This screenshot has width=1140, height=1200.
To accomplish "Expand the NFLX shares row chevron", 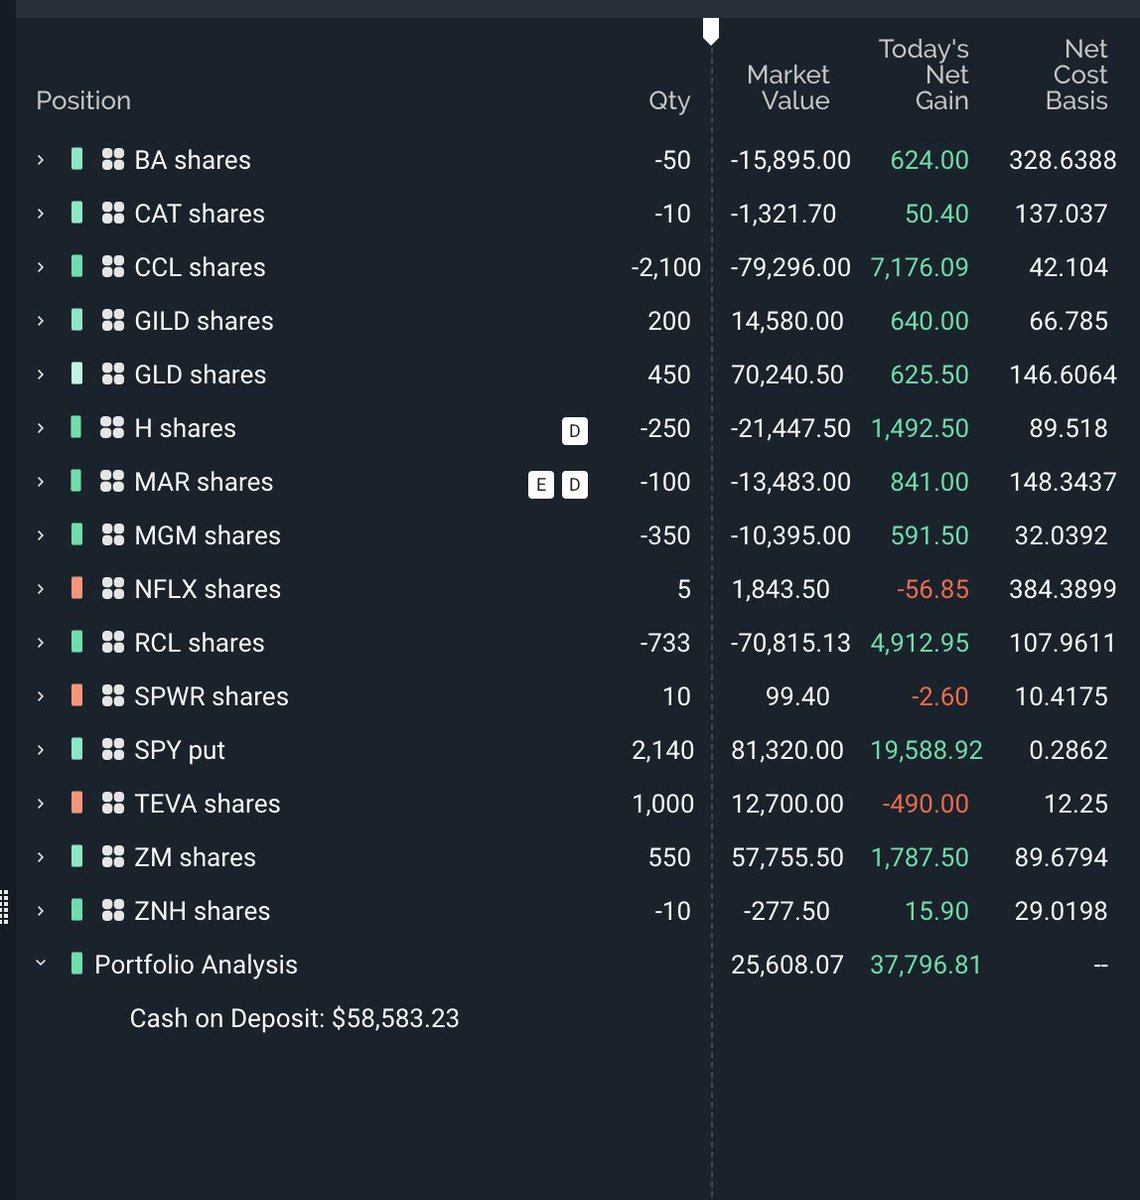I will tap(40, 589).
